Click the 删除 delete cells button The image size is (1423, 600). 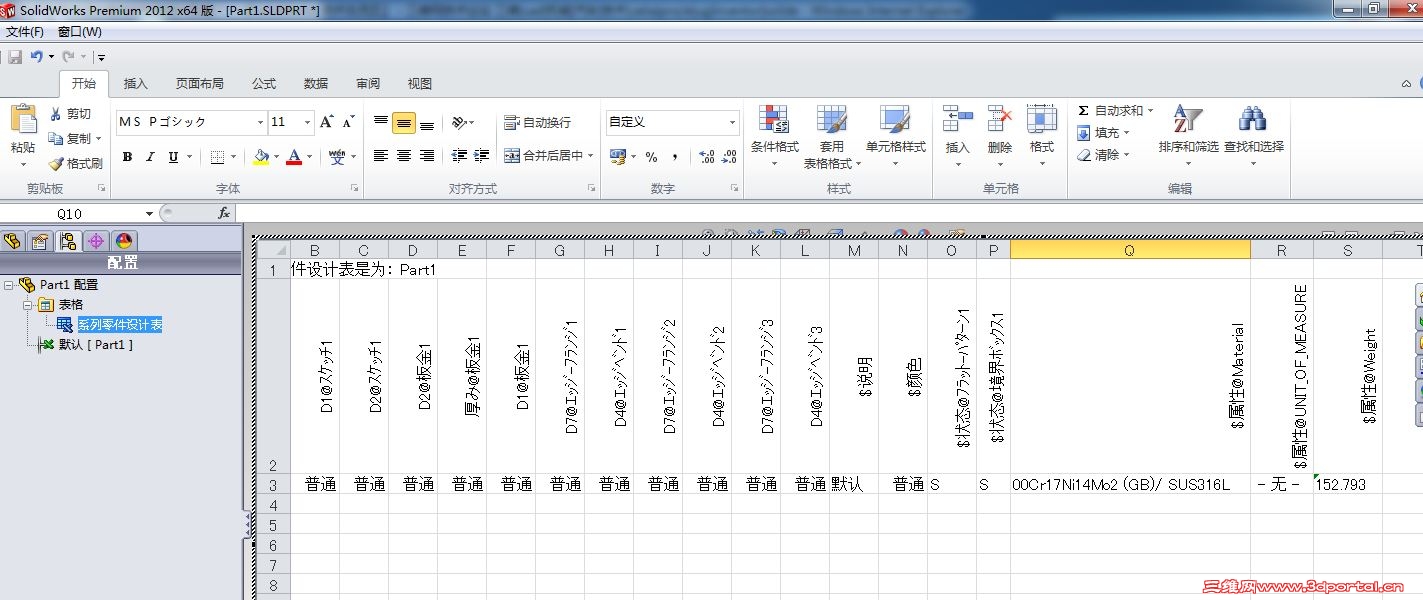point(1000,135)
